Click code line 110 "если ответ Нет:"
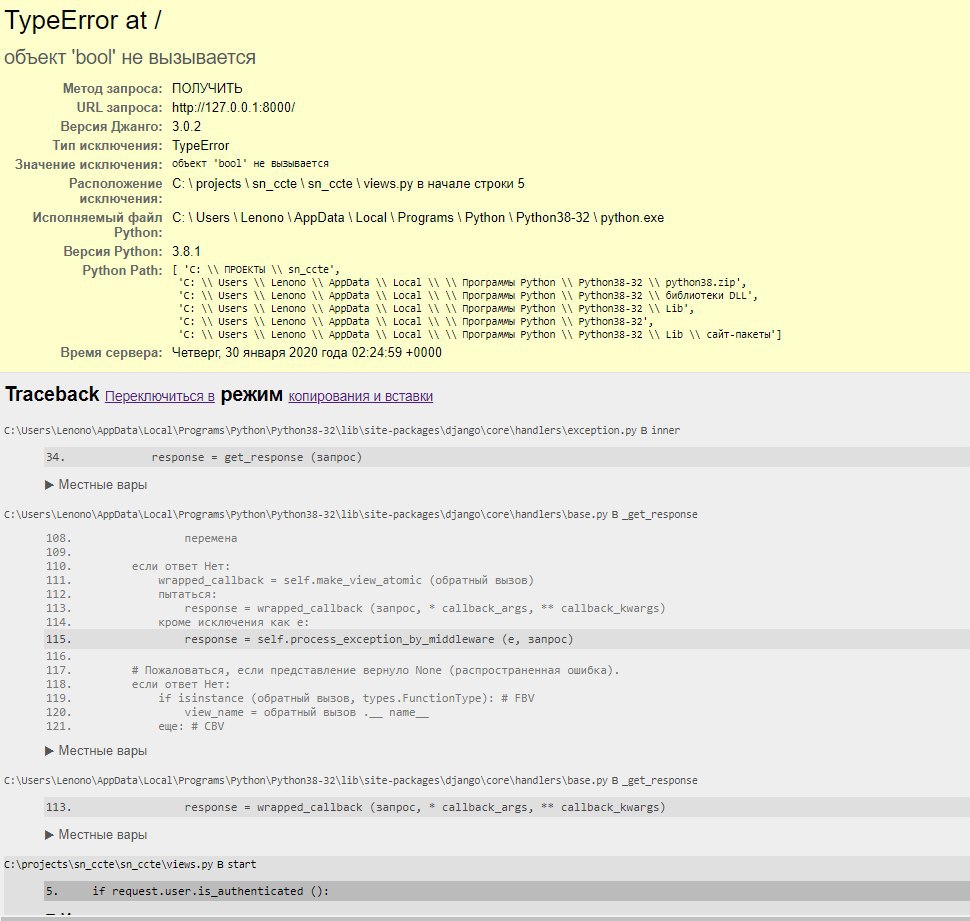970x921 pixels. 181,567
